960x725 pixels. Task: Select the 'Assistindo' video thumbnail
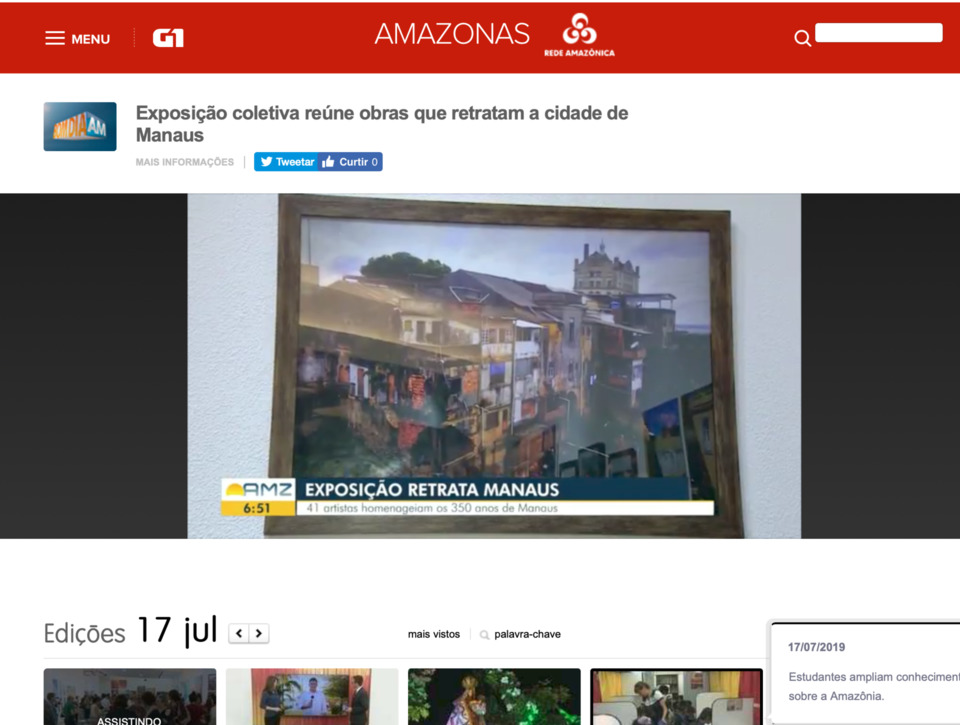tap(130, 697)
